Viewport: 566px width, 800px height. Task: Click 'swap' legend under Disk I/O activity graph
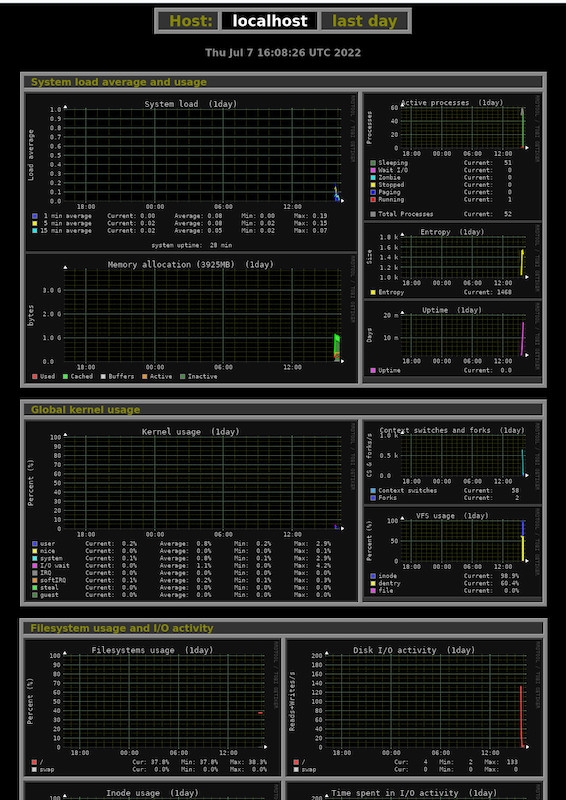tap(308, 769)
